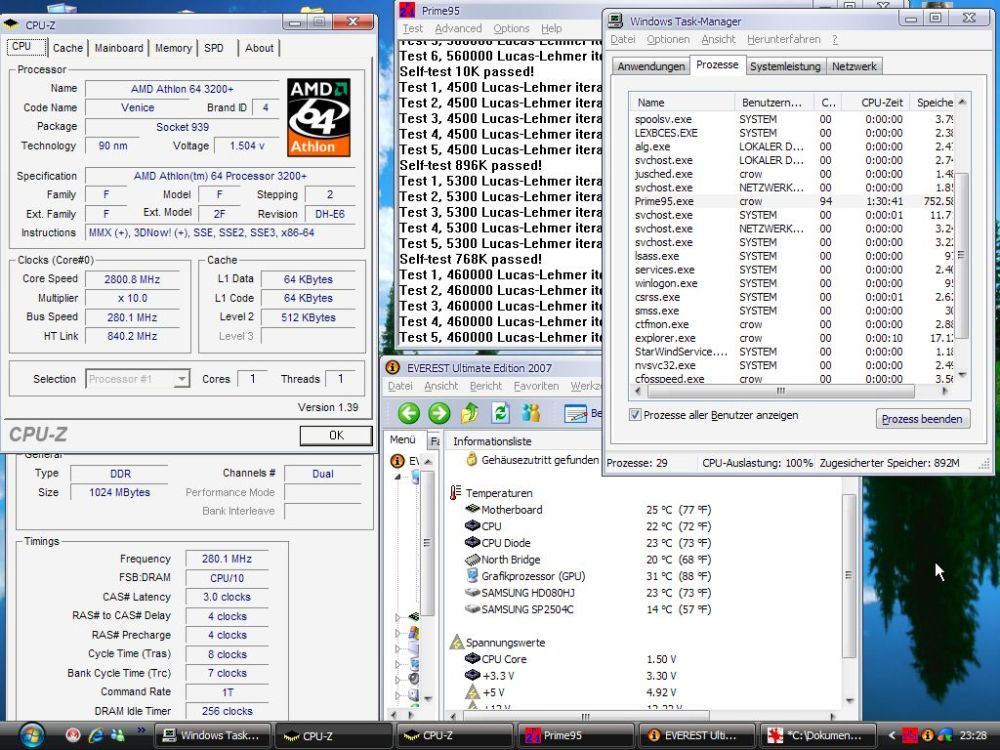Click the EVEREST title bar info icon
The height and width of the screenshot is (750, 1000).
click(x=393, y=367)
